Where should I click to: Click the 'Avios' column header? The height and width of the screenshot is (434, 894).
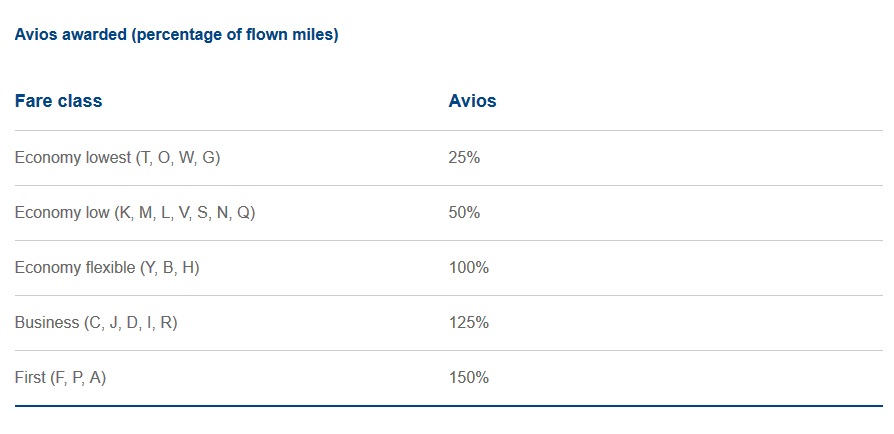point(472,101)
